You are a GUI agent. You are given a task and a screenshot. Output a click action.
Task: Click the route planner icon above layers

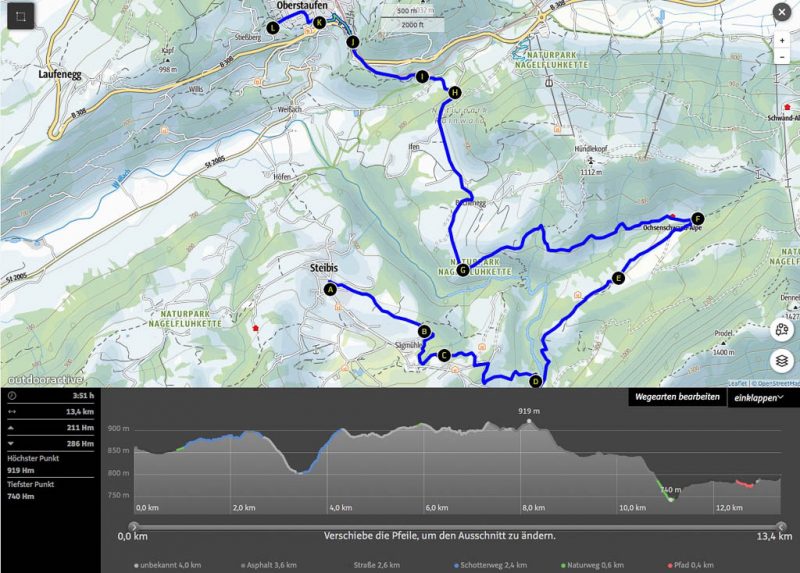coord(782,330)
